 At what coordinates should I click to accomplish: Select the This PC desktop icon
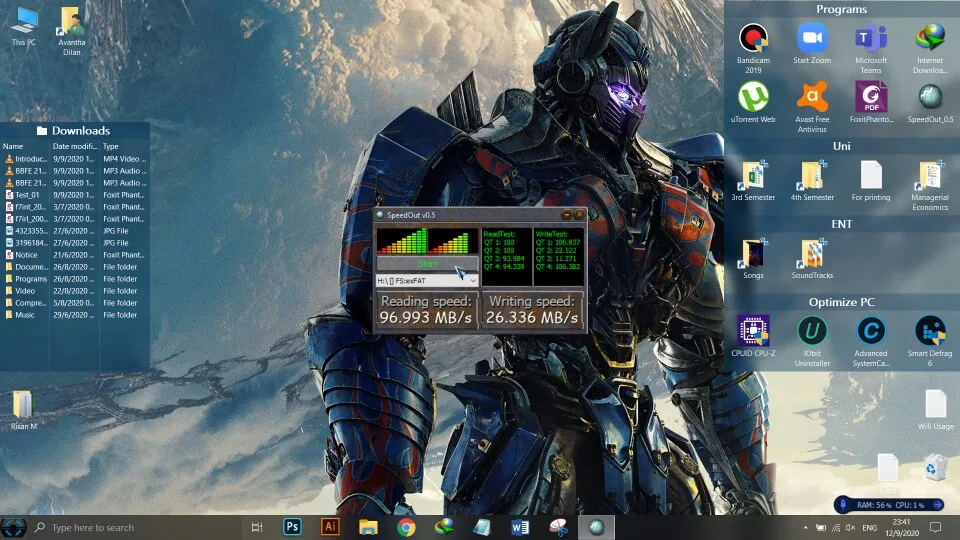coord(24,27)
